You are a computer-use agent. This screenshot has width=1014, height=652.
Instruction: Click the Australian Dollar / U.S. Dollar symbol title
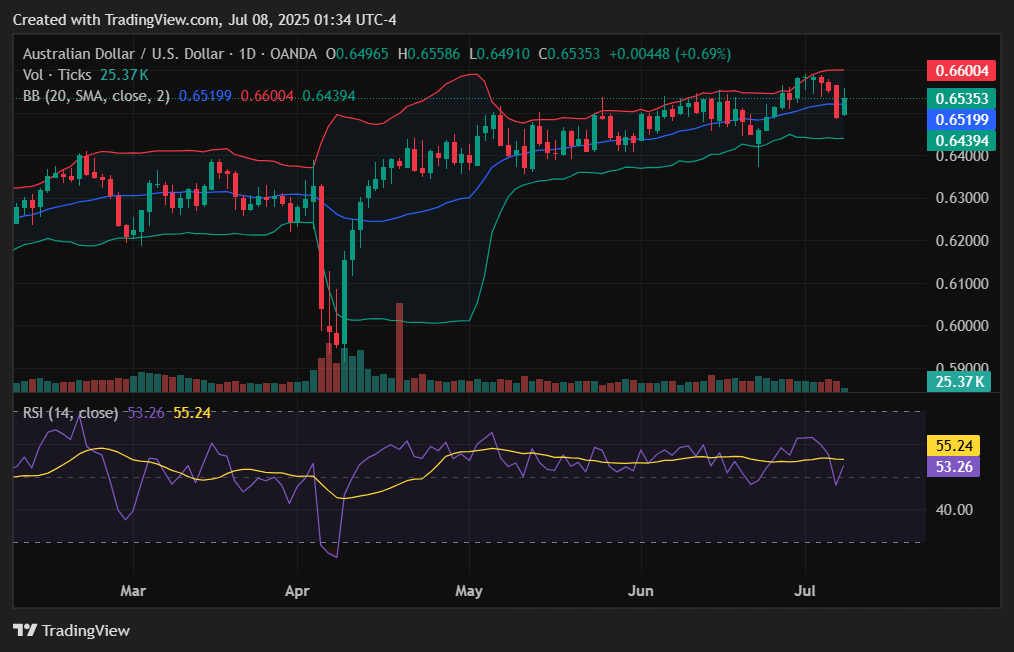click(124, 54)
